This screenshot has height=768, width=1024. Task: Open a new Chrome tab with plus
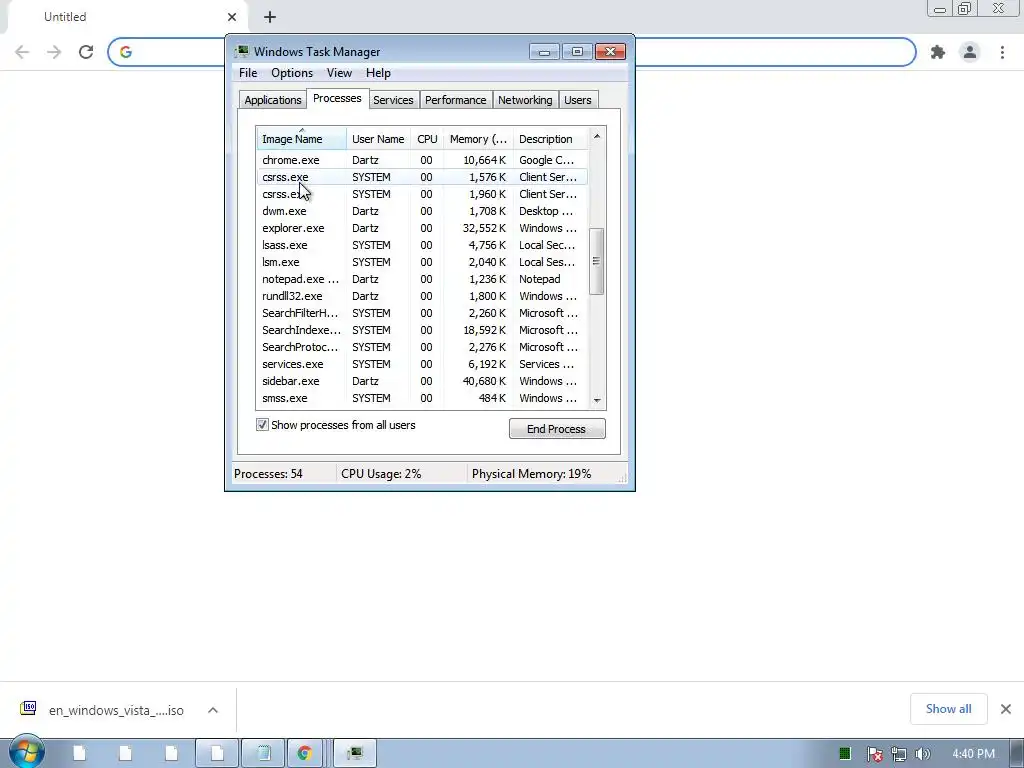tap(270, 17)
